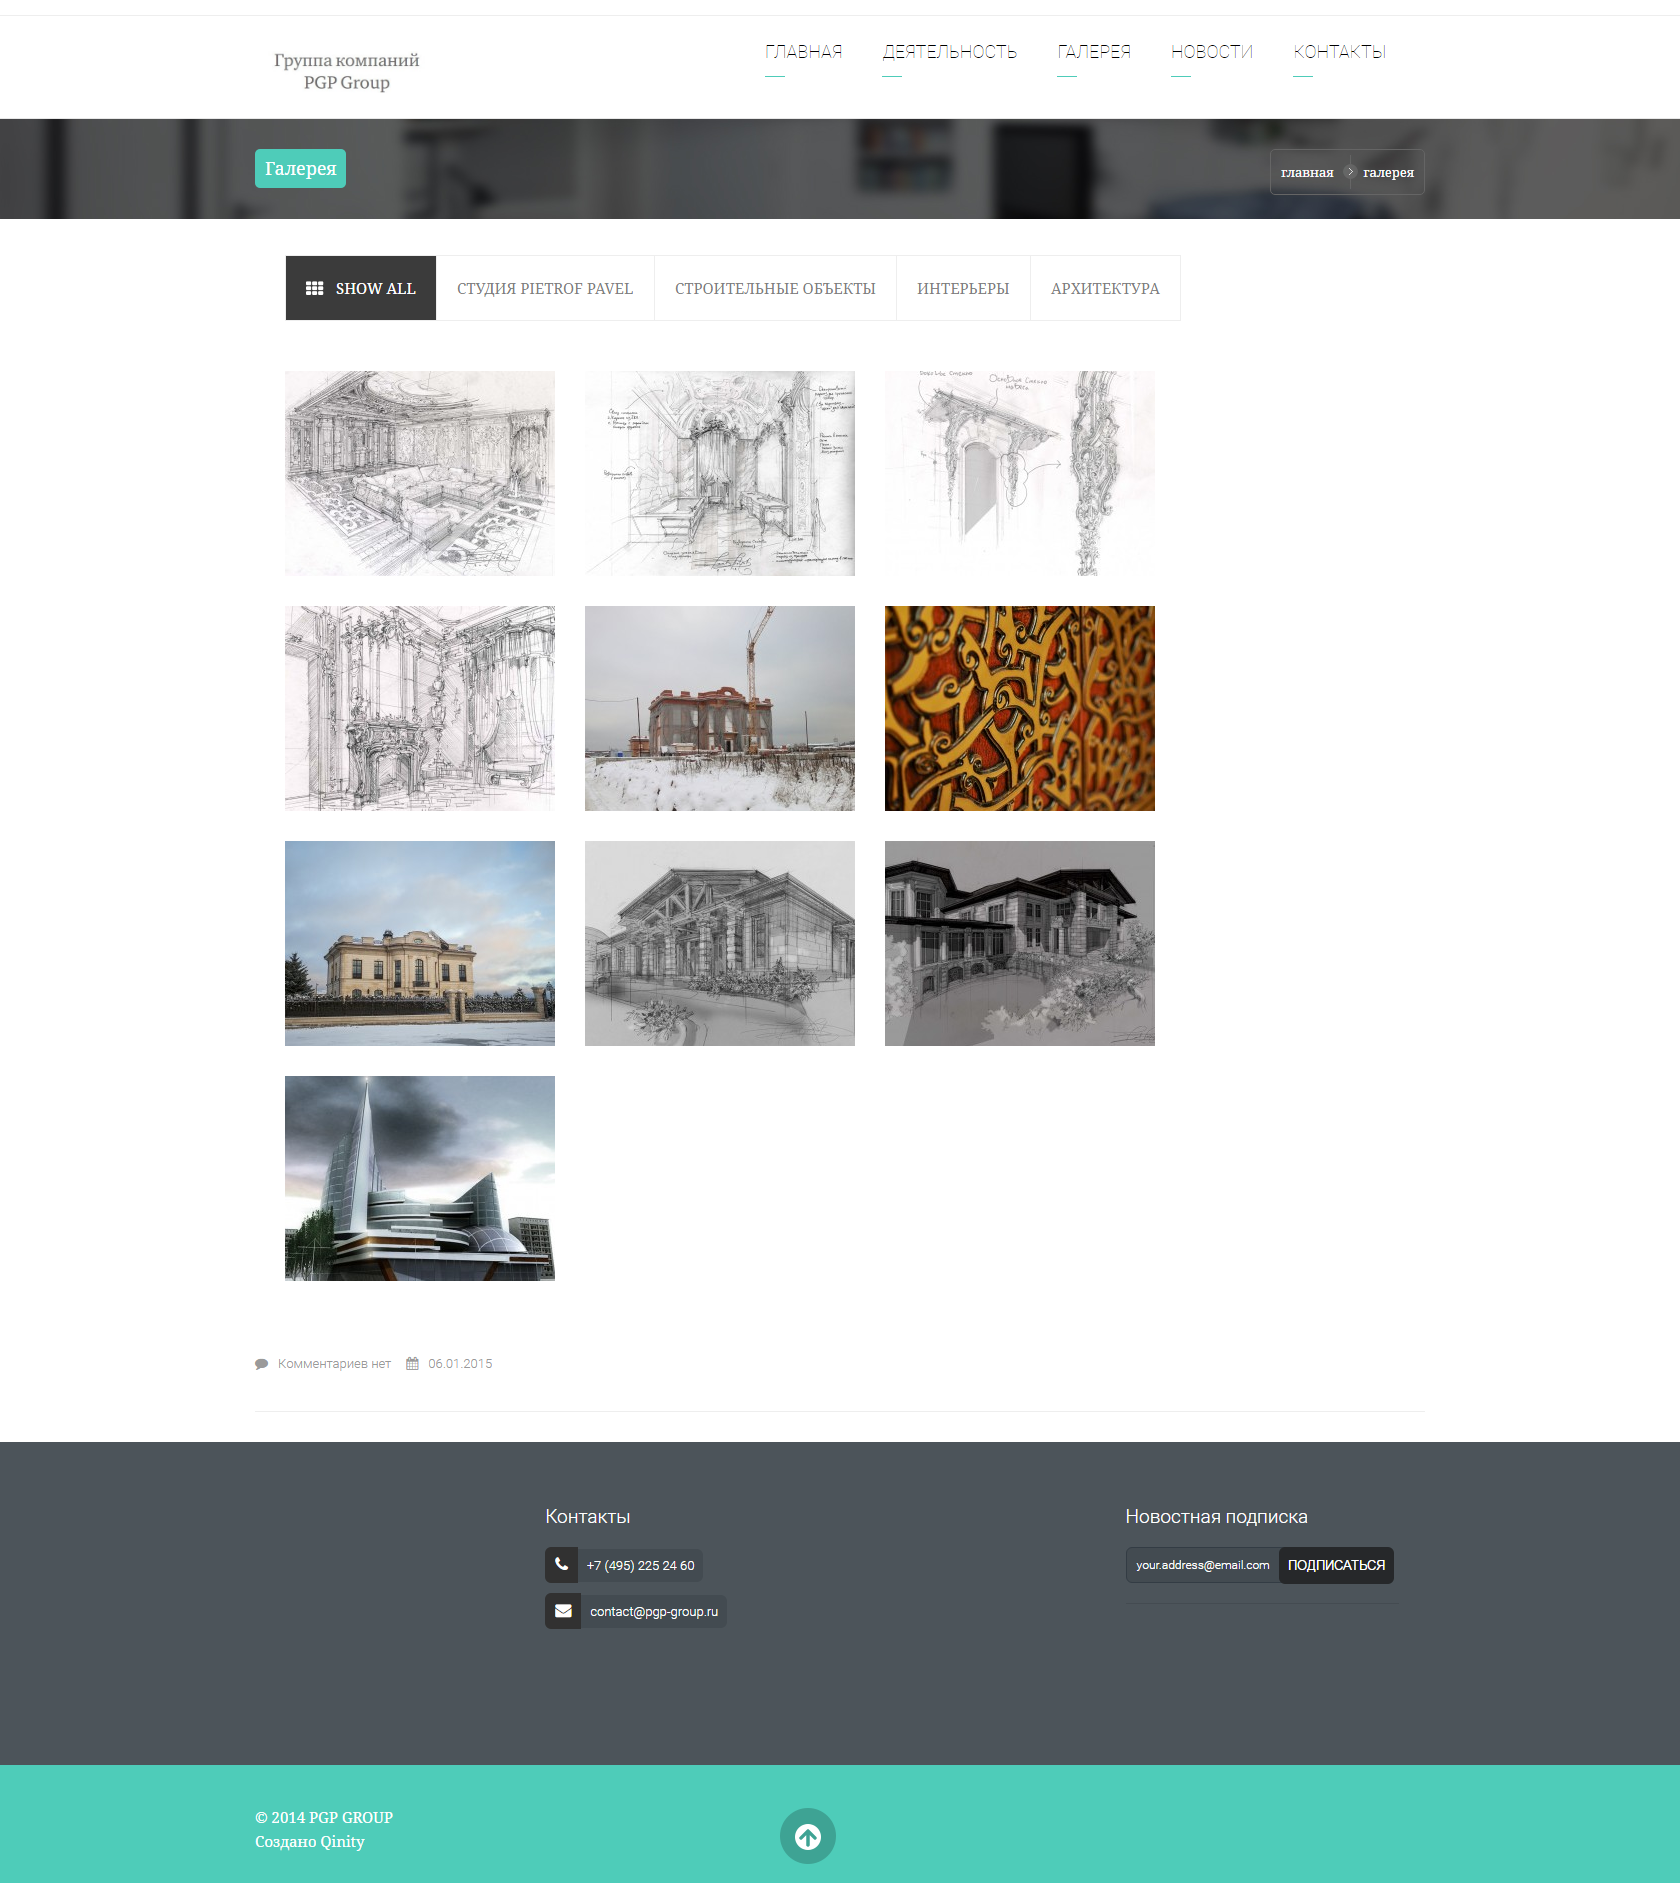Click the phone icon in Контакты
This screenshot has height=1883, width=1680.
click(x=562, y=1565)
